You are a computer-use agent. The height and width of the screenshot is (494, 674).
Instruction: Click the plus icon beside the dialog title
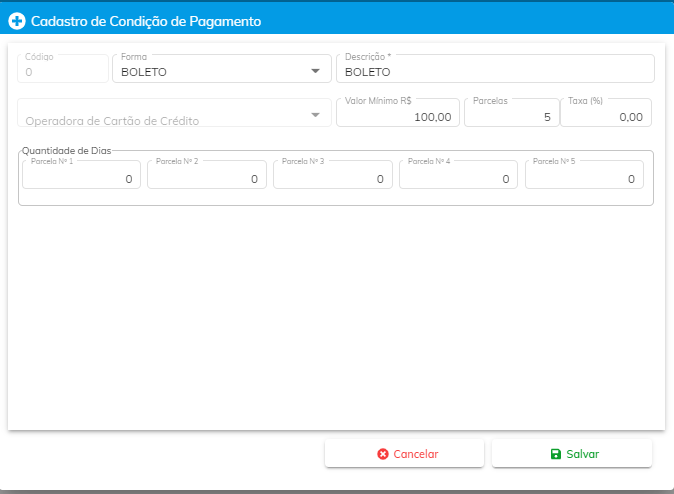[x=17, y=21]
